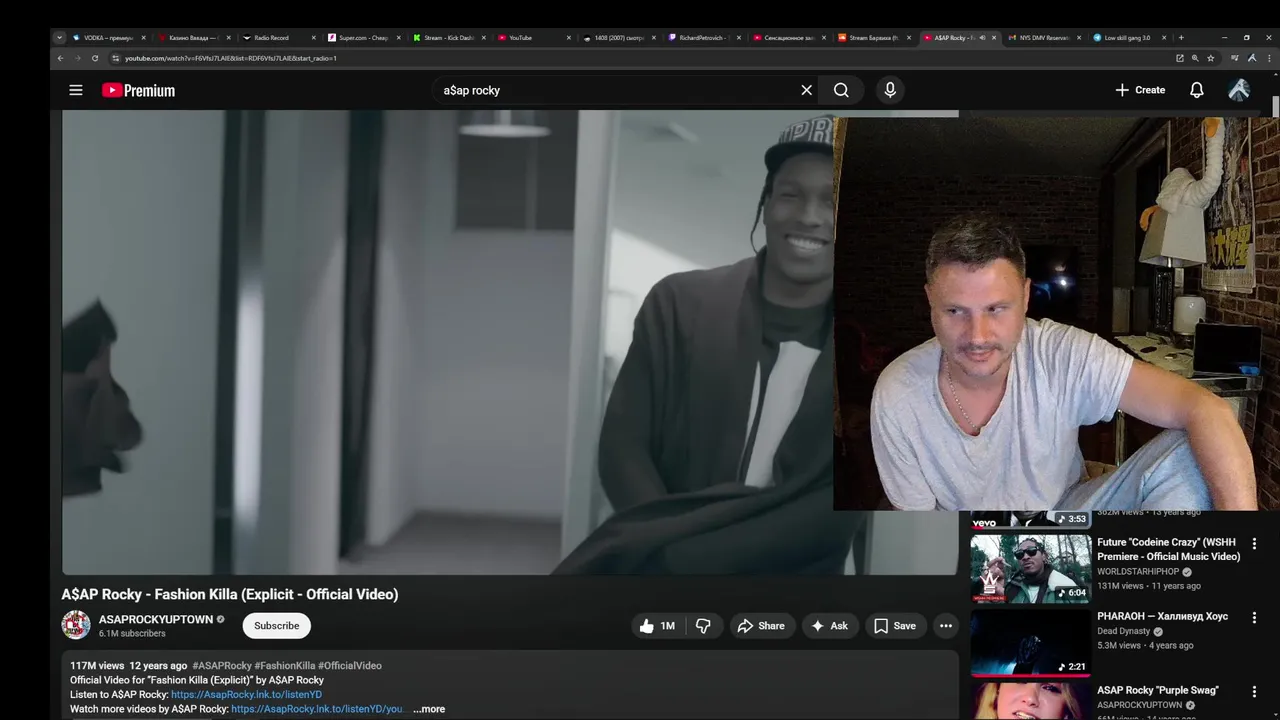The height and width of the screenshot is (720, 1280).
Task: Mute the A$AP Rocky tab audio icon
Action: [x=982, y=38]
